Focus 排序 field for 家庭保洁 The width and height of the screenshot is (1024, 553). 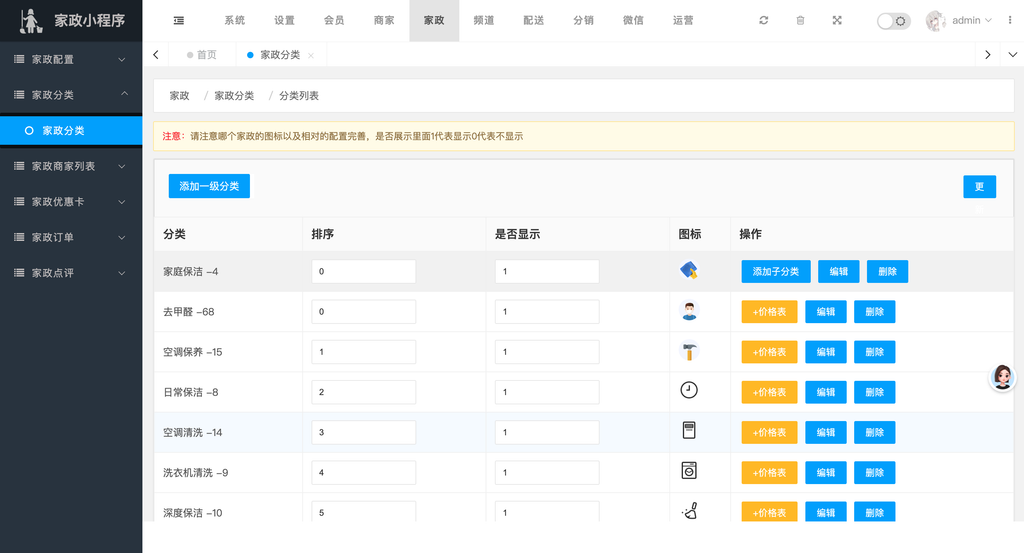[364, 272]
